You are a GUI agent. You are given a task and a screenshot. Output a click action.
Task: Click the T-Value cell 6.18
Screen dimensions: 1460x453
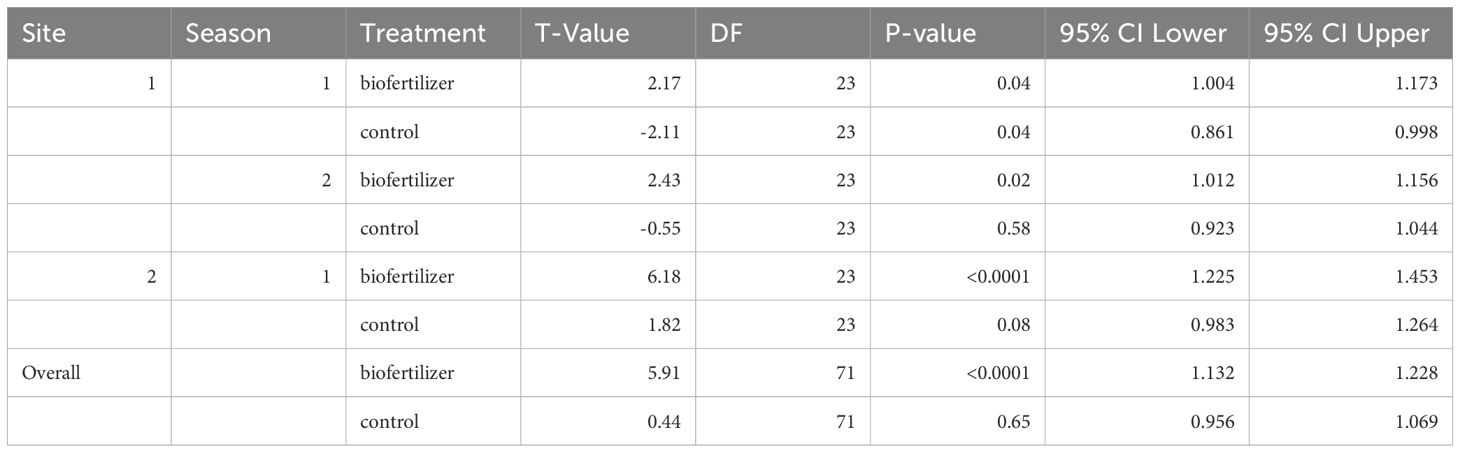[x=665, y=277]
